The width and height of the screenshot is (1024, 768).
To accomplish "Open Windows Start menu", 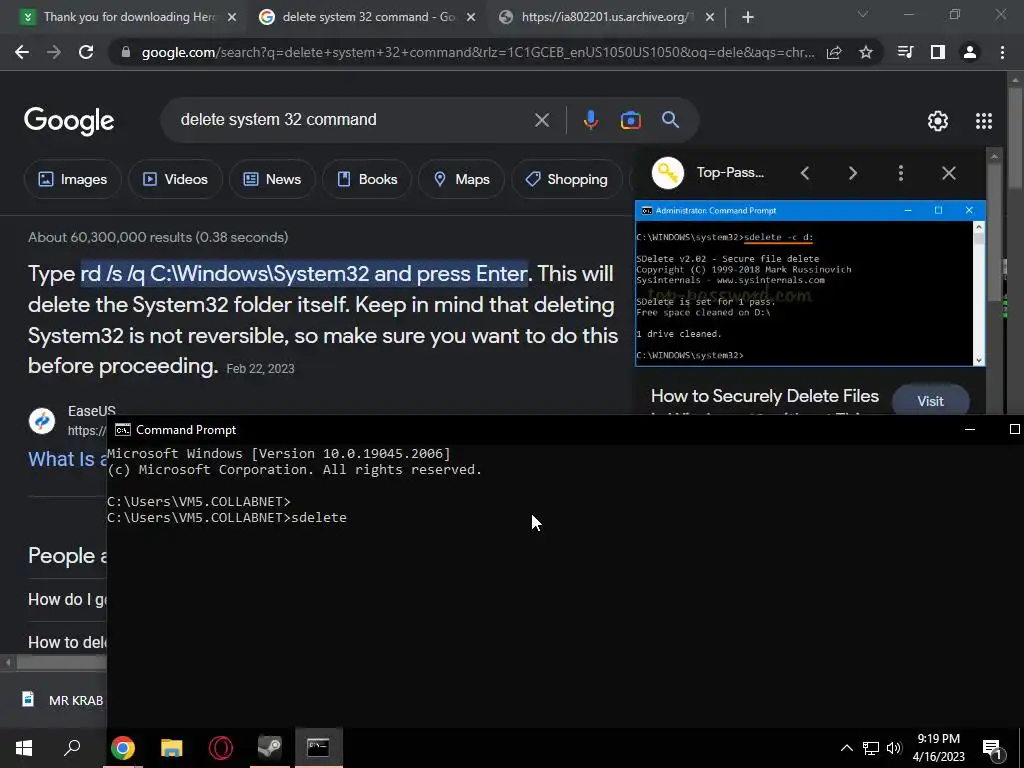I will coord(24,748).
